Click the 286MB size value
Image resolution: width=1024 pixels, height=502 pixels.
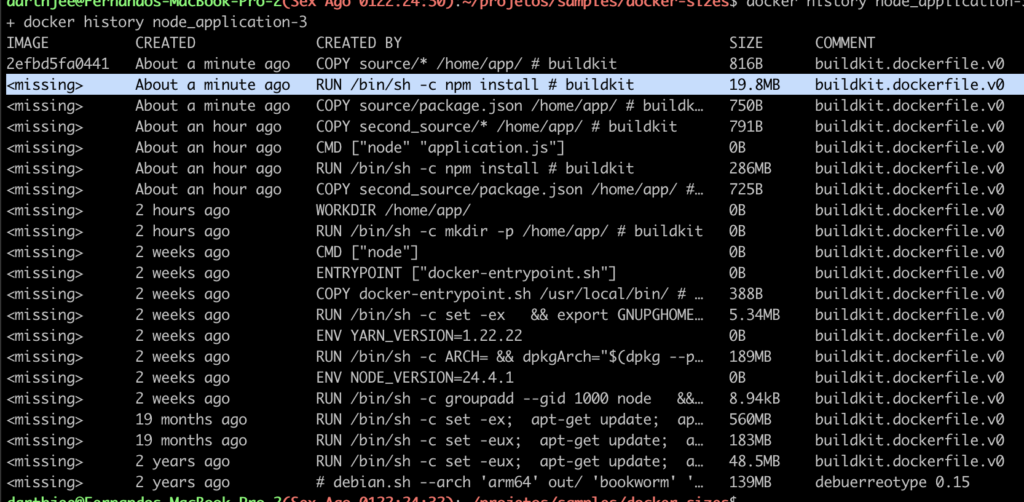[x=750, y=169]
